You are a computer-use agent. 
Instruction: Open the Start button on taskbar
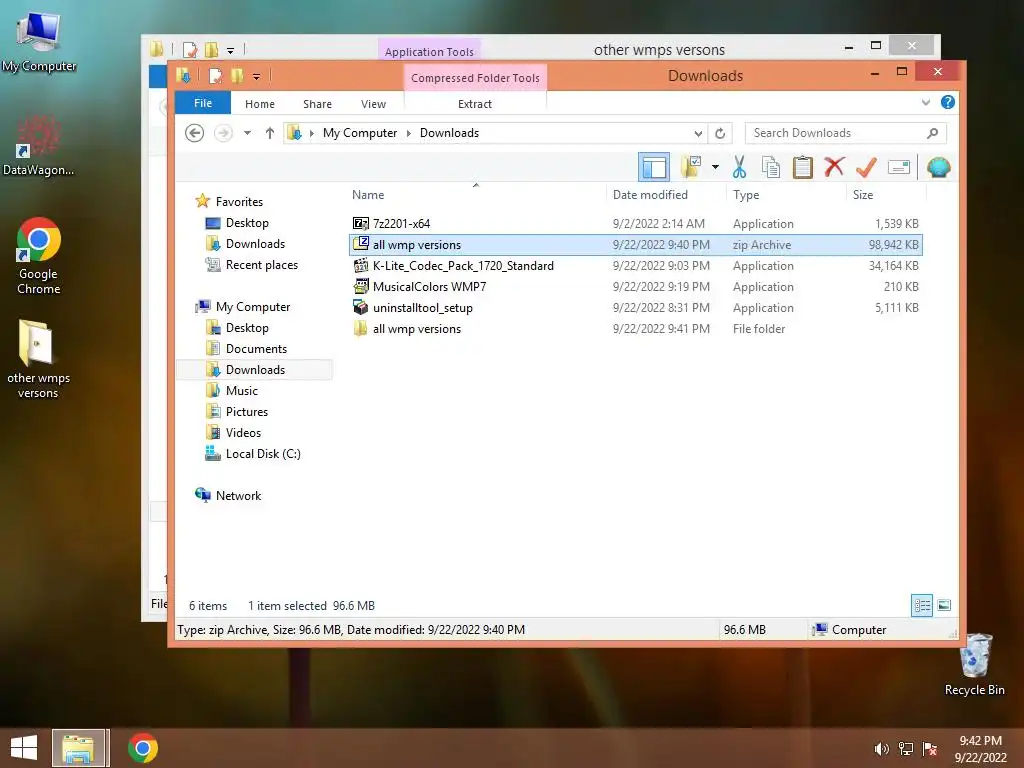[24, 748]
